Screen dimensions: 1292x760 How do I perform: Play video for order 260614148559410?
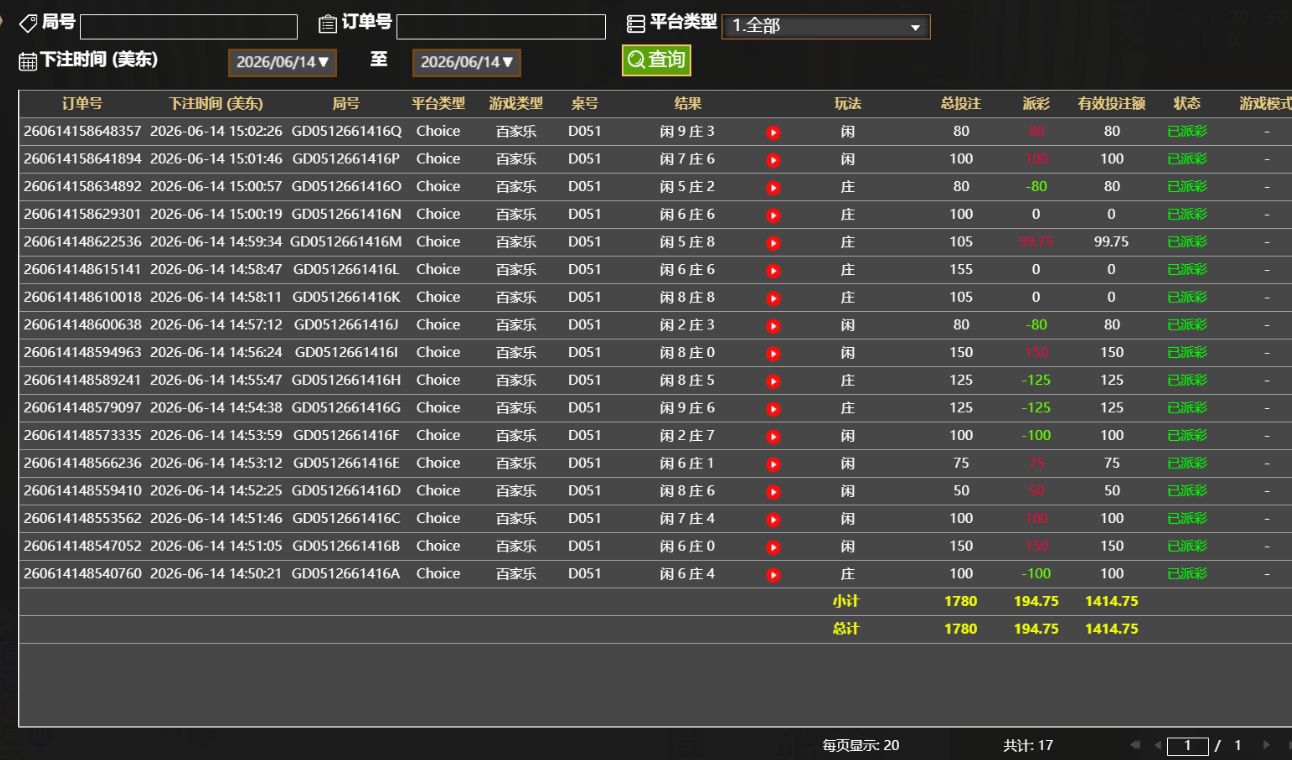point(773,492)
